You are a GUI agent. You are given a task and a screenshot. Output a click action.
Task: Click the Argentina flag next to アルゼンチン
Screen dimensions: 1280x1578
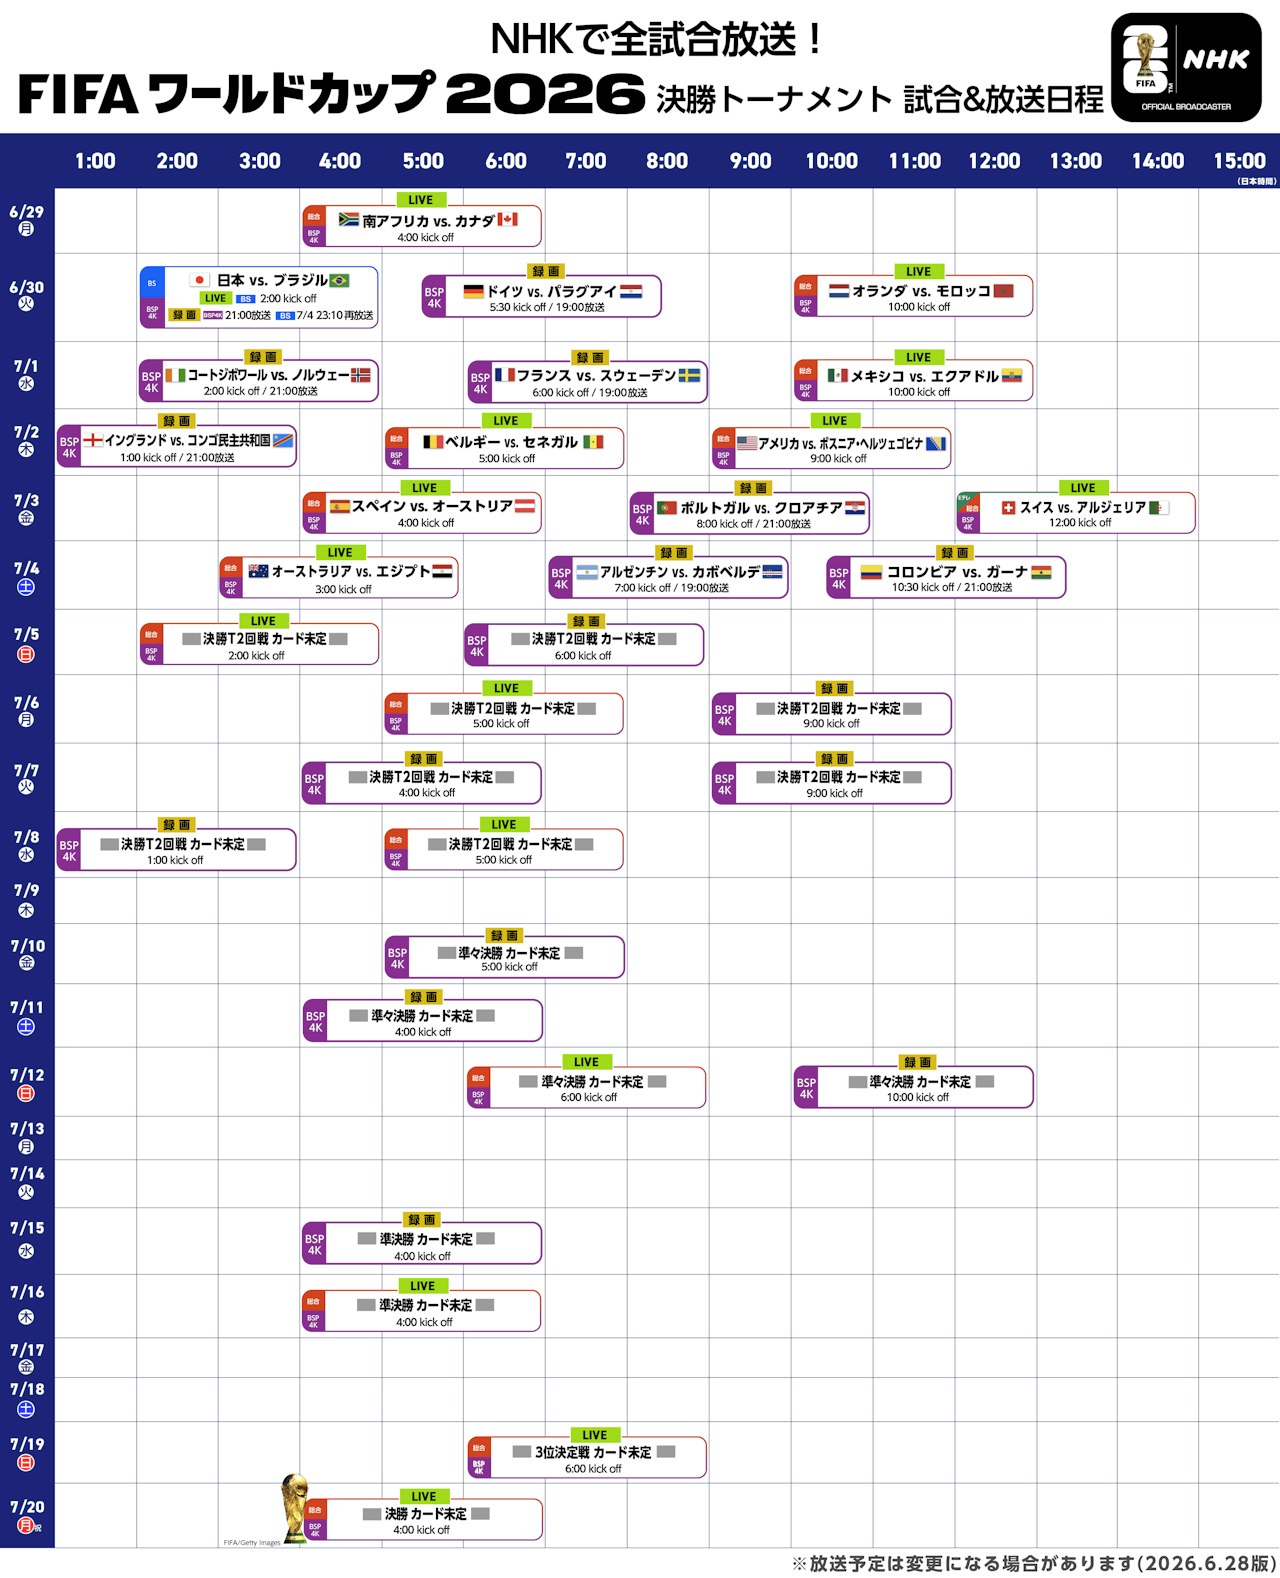pyautogui.click(x=587, y=572)
